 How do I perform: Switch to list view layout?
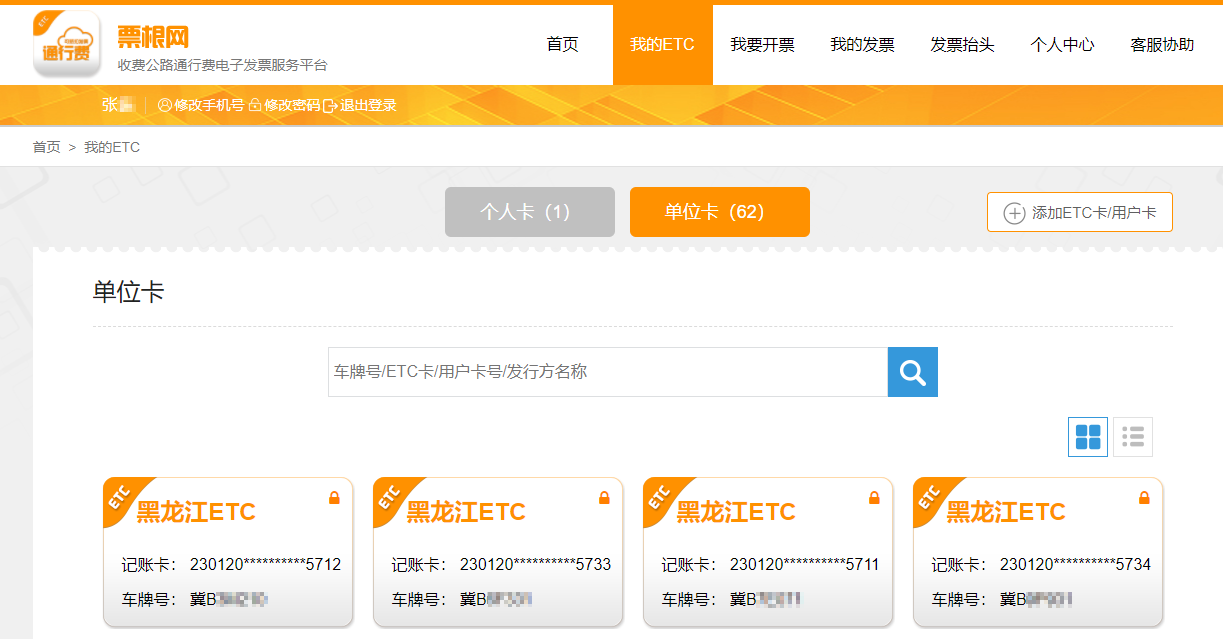tap(1133, 437)
